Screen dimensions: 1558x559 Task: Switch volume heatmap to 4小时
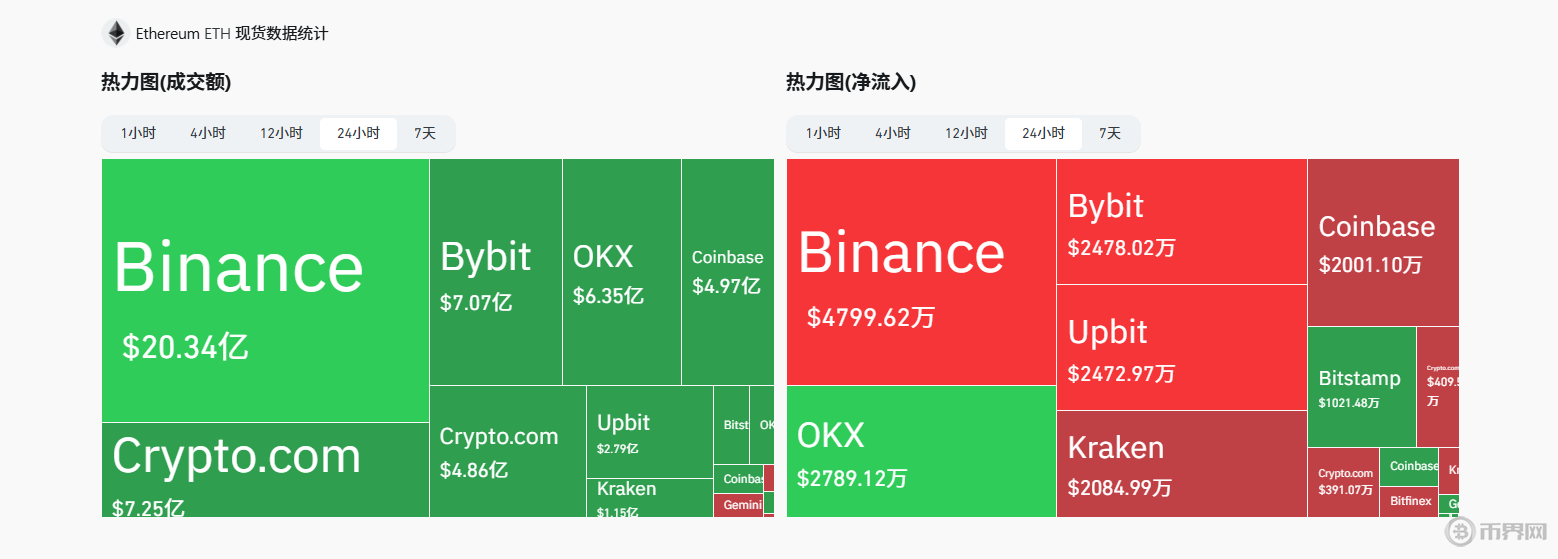point(208,133)
